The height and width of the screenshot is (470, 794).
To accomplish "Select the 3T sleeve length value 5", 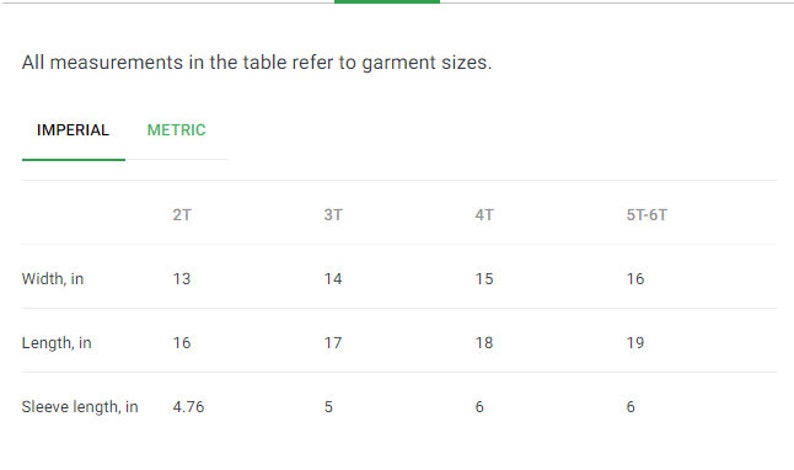I will [329, 407].
